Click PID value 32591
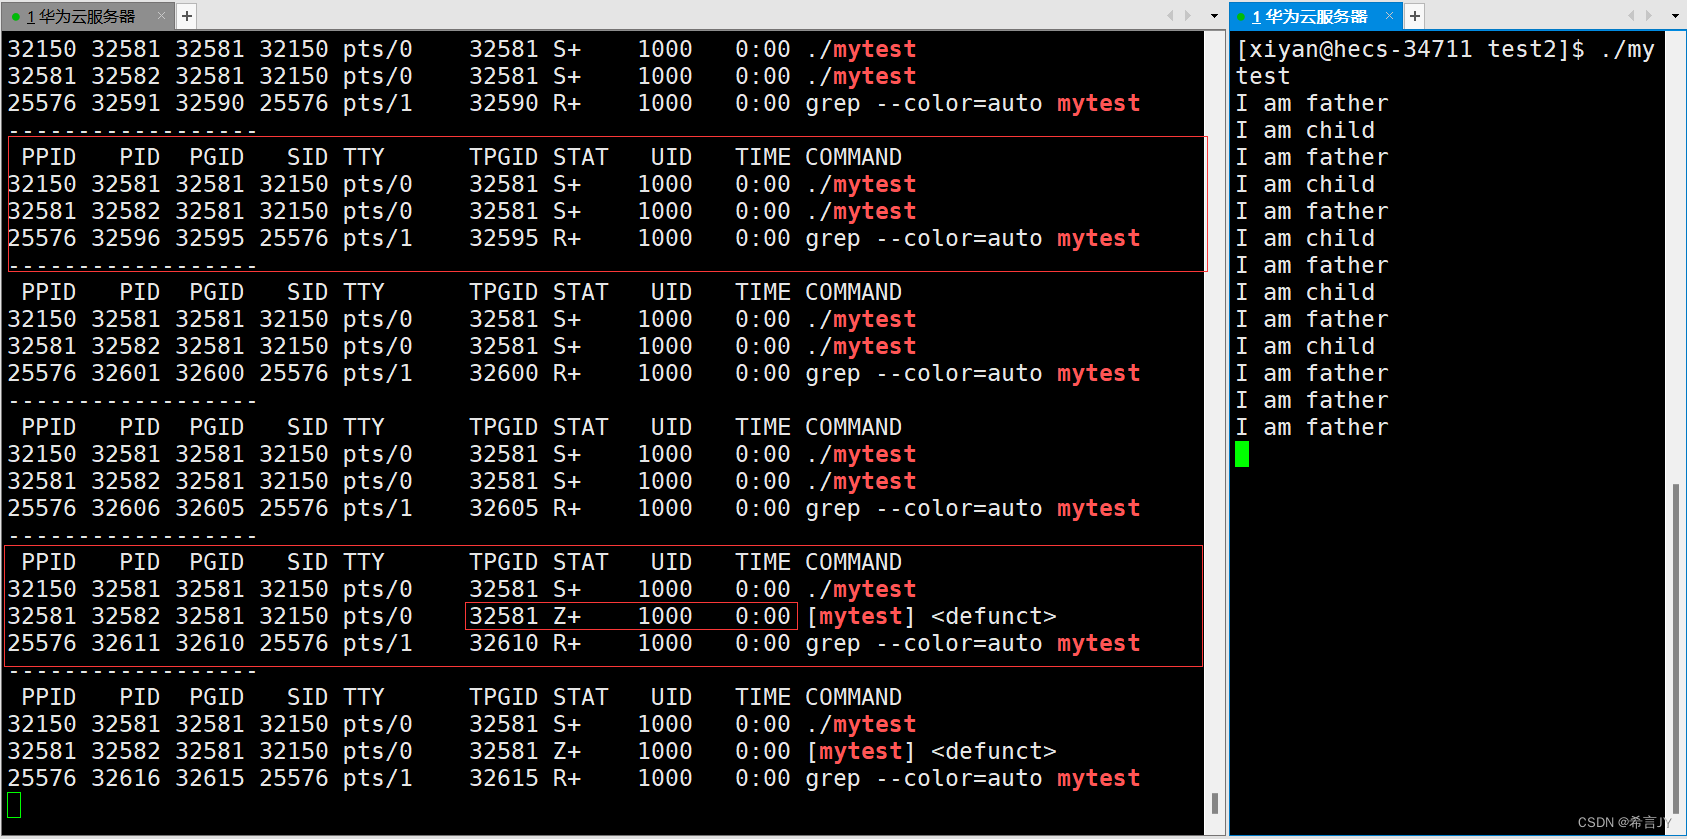Screen dimensions: 1687x839 click(126, 103)
